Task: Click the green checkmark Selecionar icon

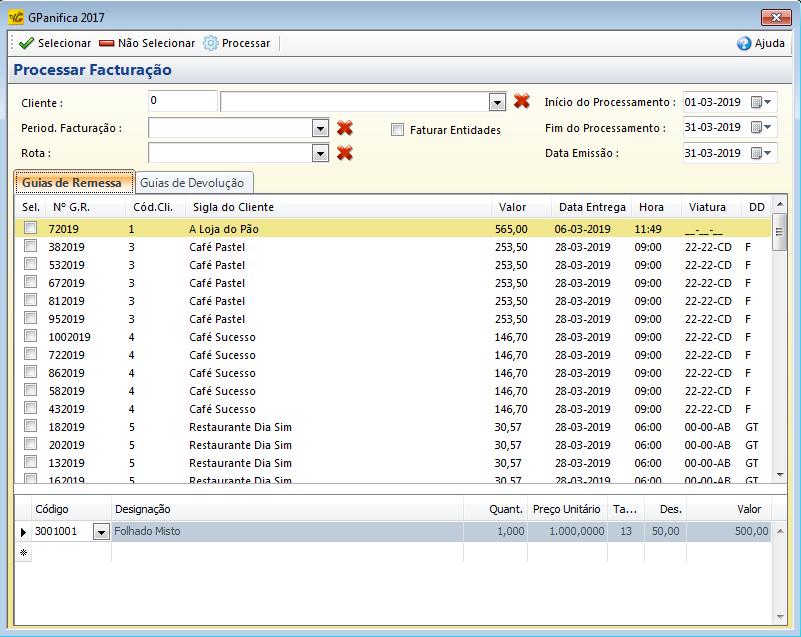Action: coord(26,43)
